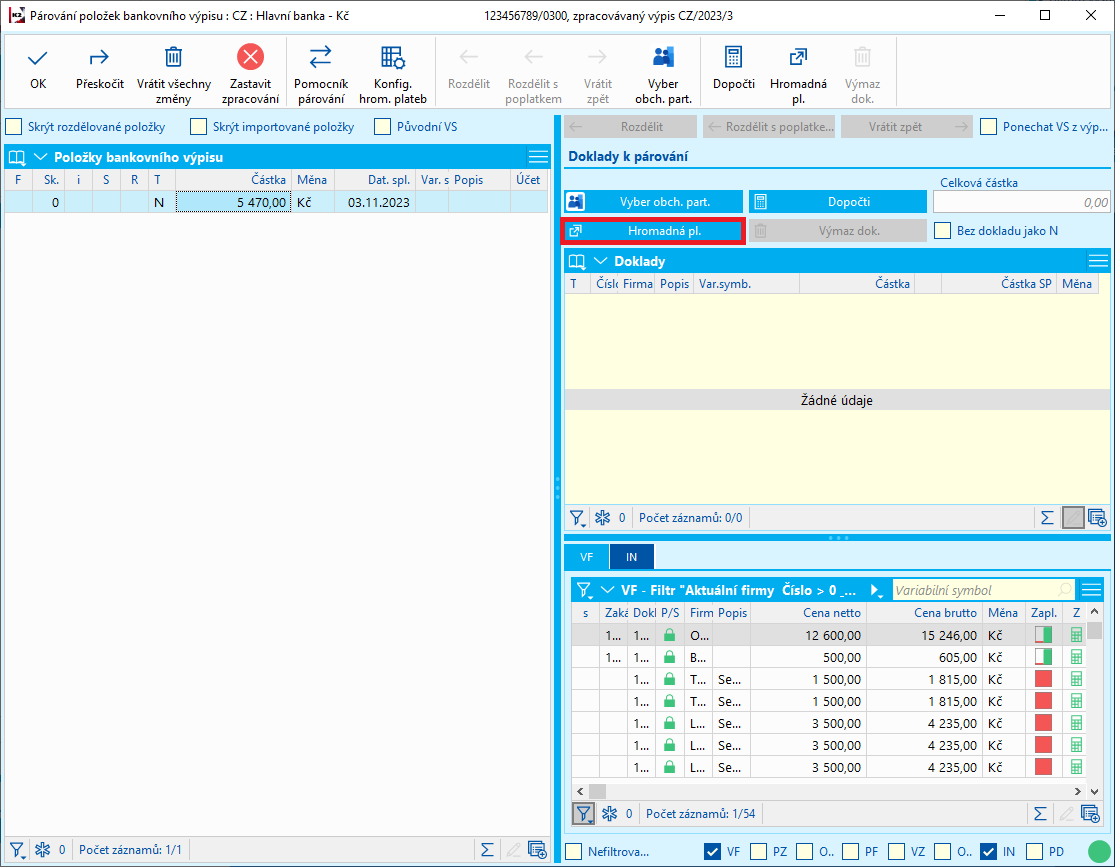Image resolution: width=1115 pixels, height=867 pixels.
Task: Toggle Původní VS checkbox
Action: pyautogui.click(x=383, y=127)
